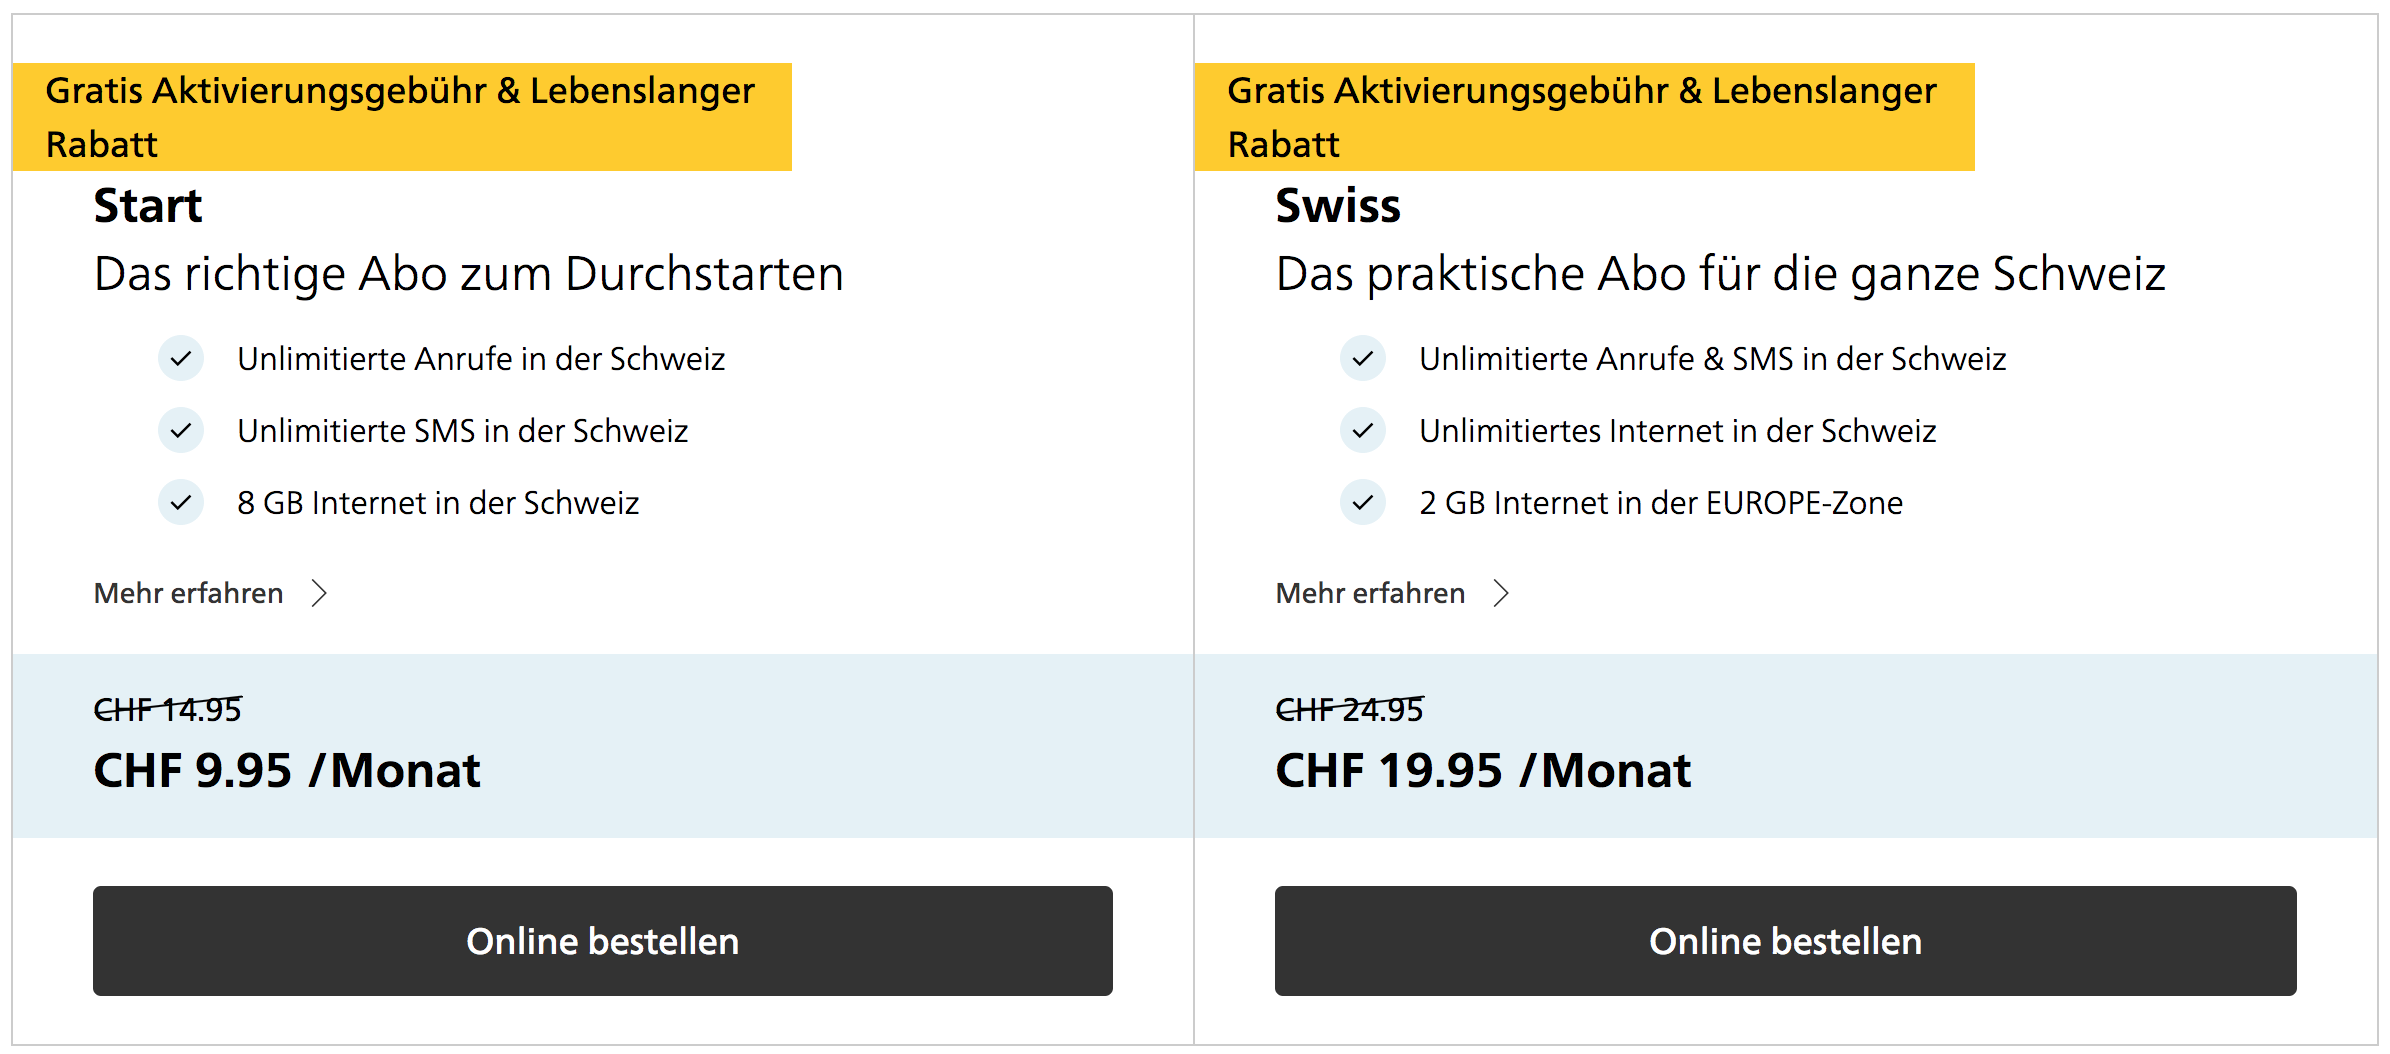Click the crossed-out CHF 24.95 price
The image size is (2390, 1054).
[1349, 709]
